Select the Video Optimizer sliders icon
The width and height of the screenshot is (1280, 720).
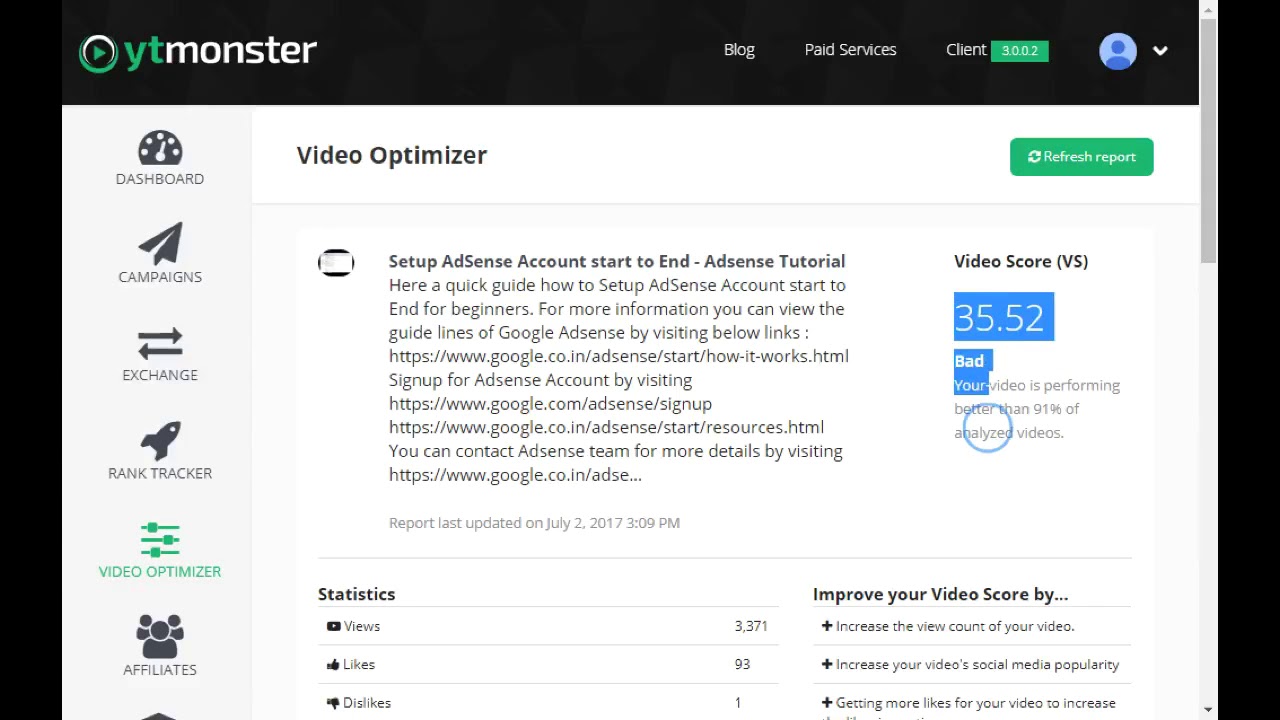pos(160,540)
